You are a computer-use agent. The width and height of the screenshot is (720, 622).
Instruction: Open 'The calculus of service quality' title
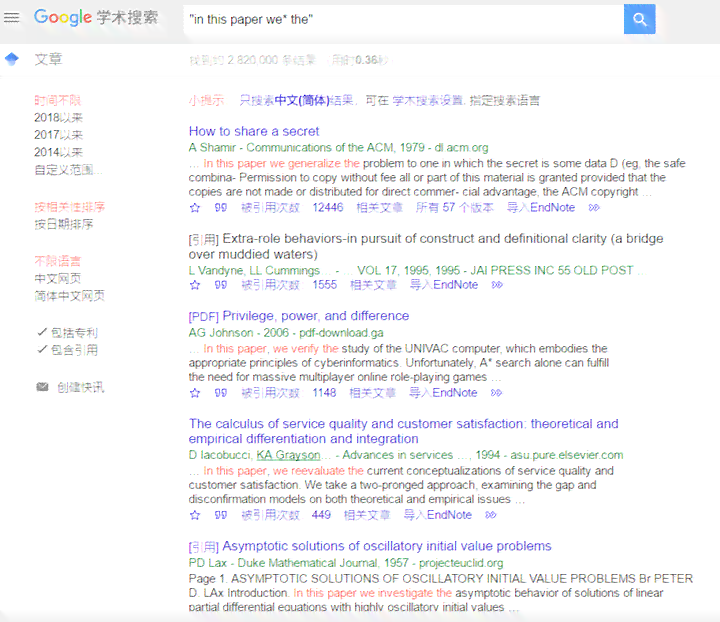click(404, 431)
